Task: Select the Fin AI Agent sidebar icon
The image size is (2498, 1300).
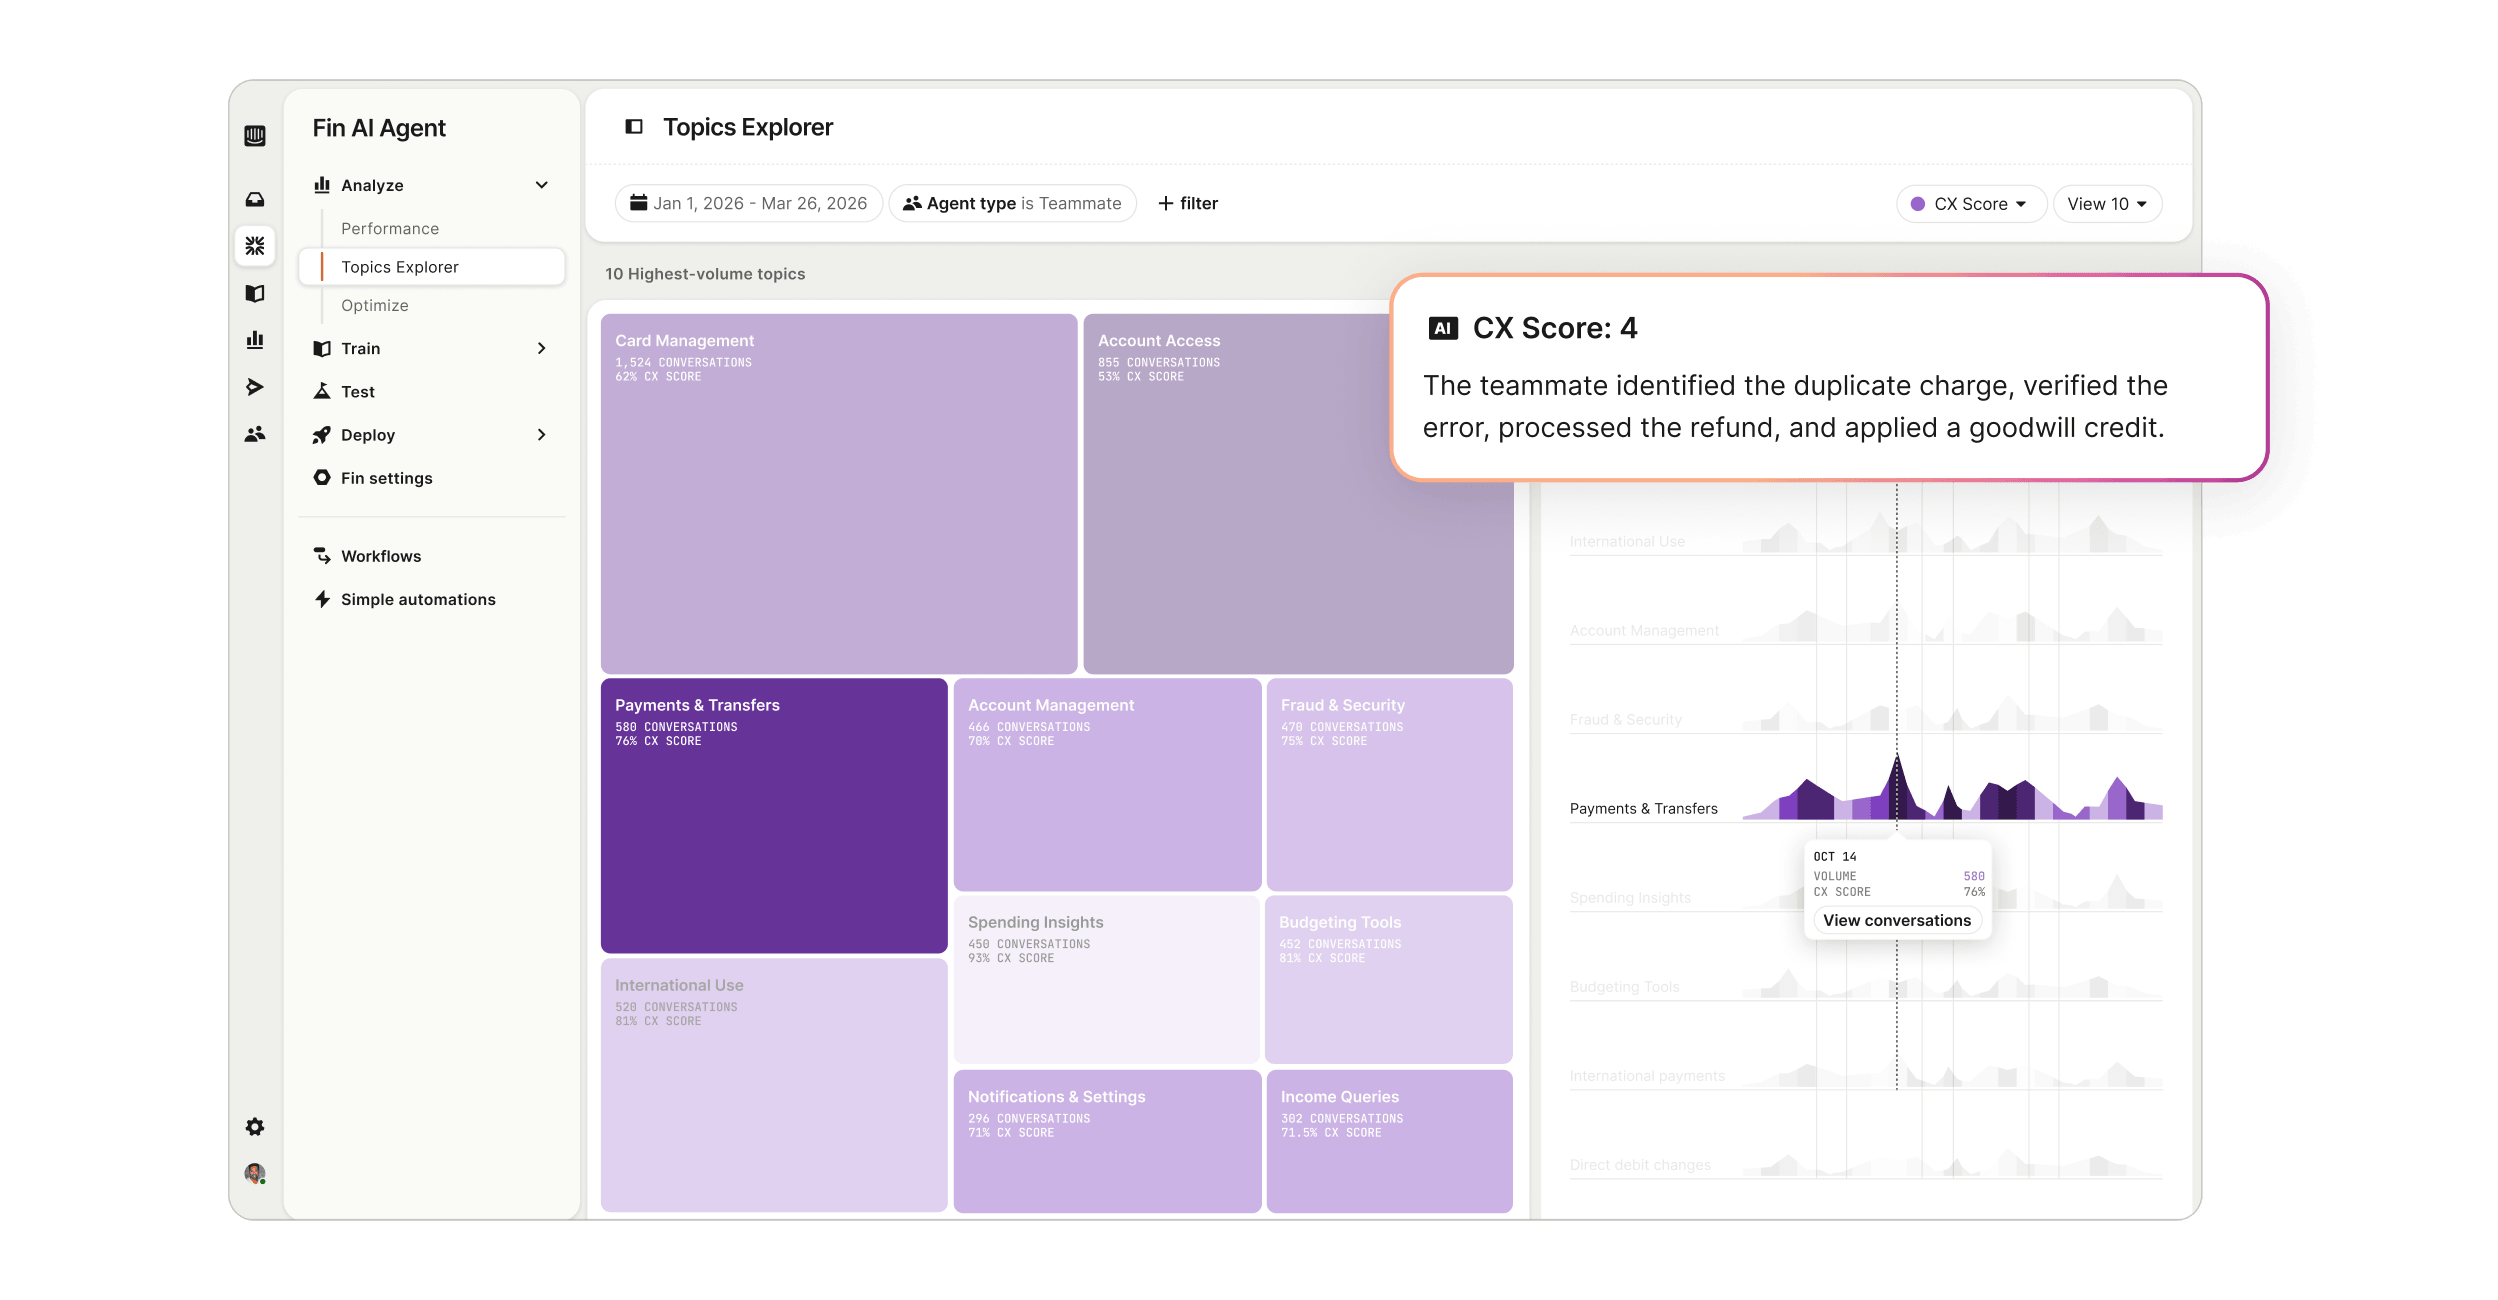Action: click(x=255, y=246)
